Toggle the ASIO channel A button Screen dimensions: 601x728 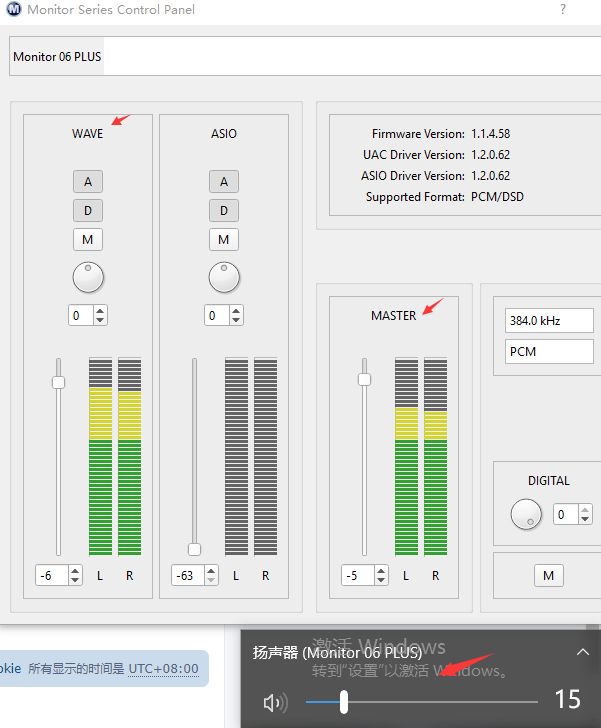(224, 182)
